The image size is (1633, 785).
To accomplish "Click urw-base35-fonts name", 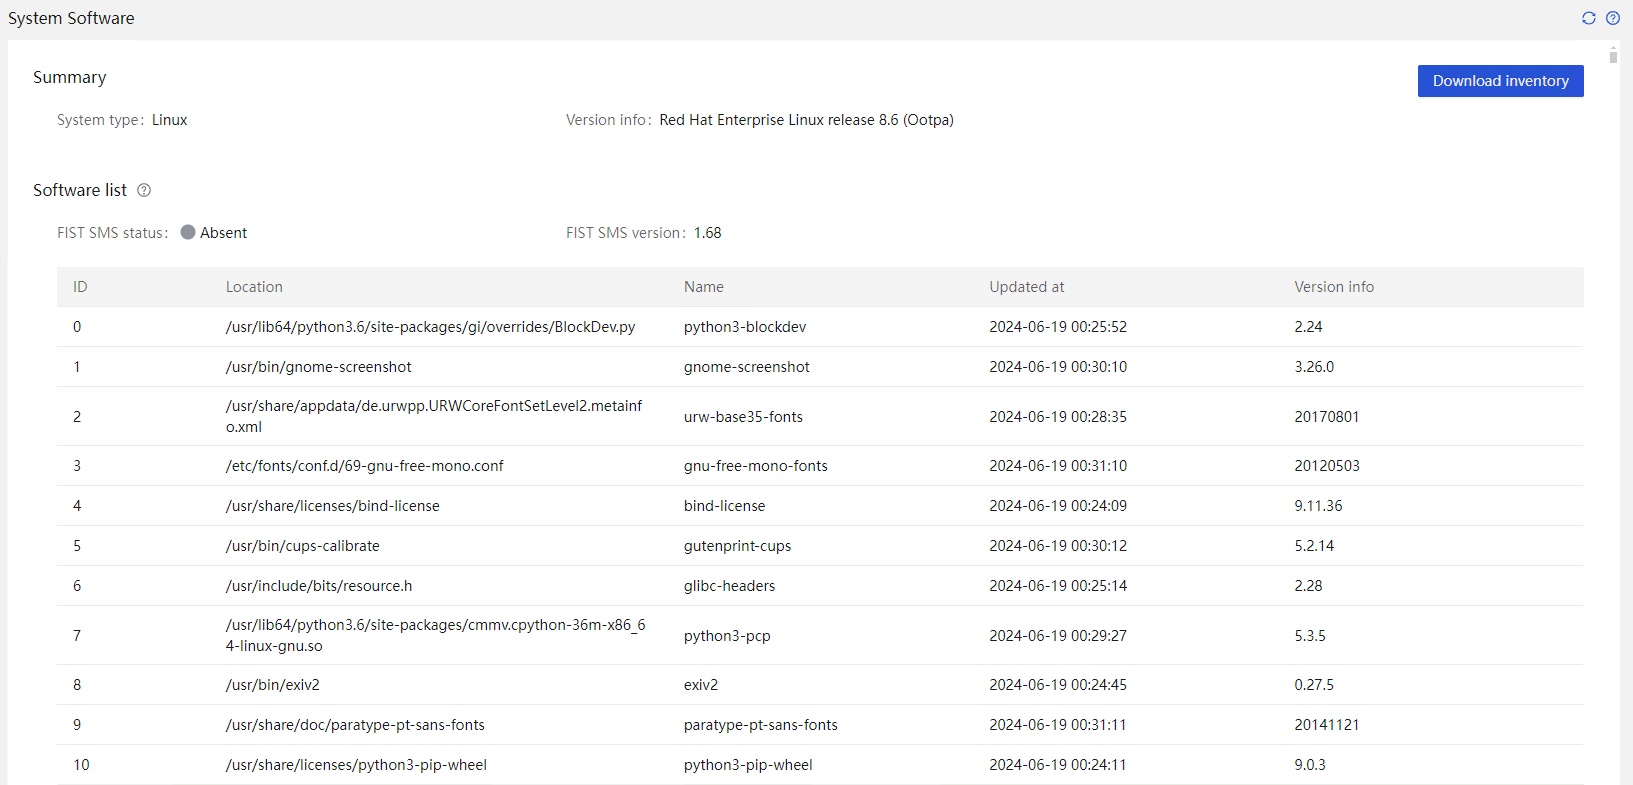I will (743, 417).
